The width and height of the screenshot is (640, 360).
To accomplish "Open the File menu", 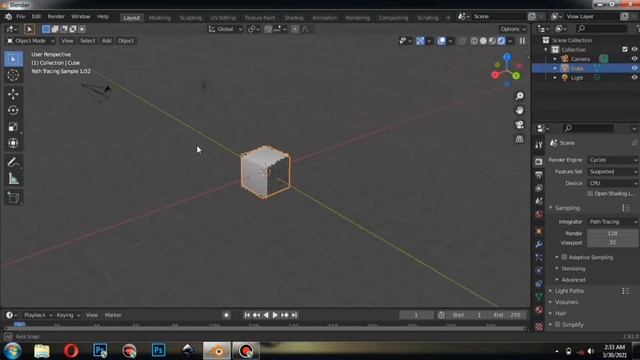I will coord(21,17).
